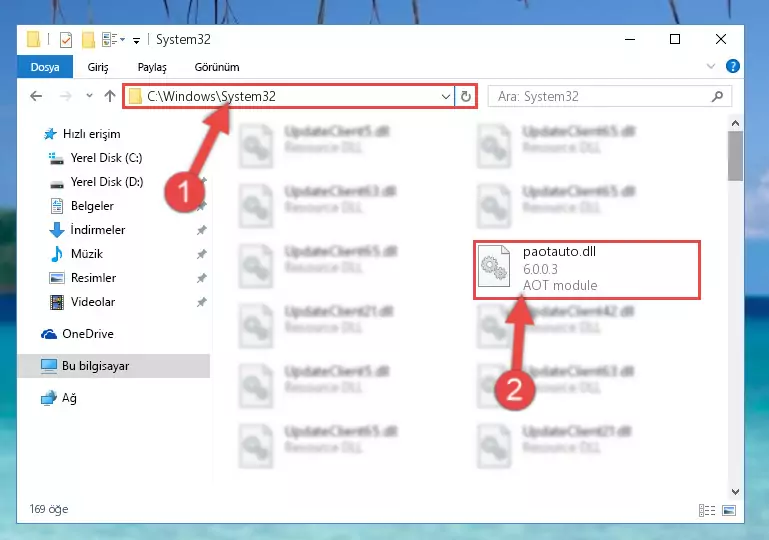Click the scroll up arrow of file list

tap(735, 123)
